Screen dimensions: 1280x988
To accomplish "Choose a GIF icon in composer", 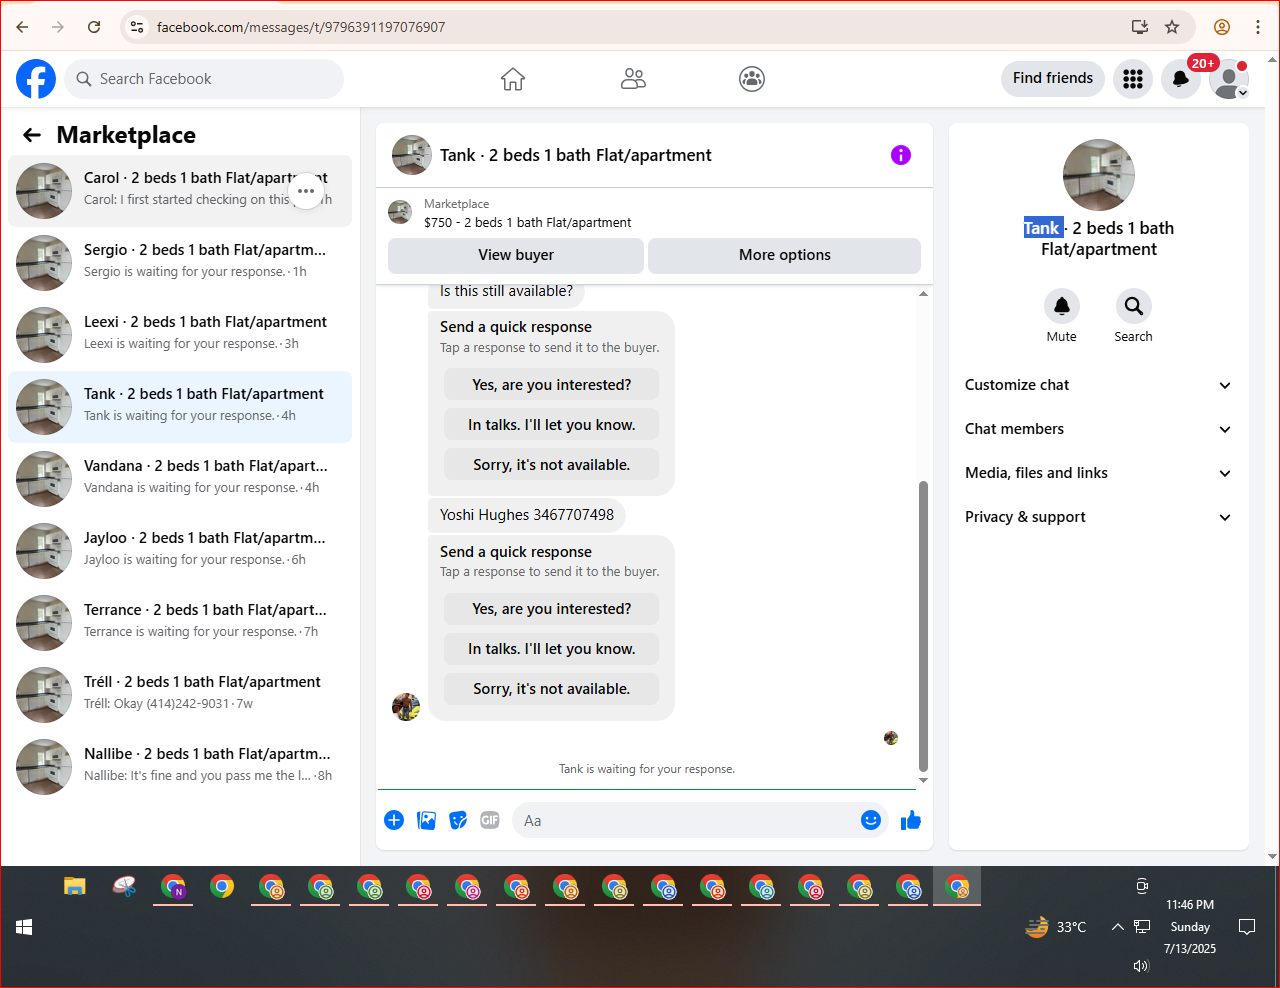I will tap(490, 820).
